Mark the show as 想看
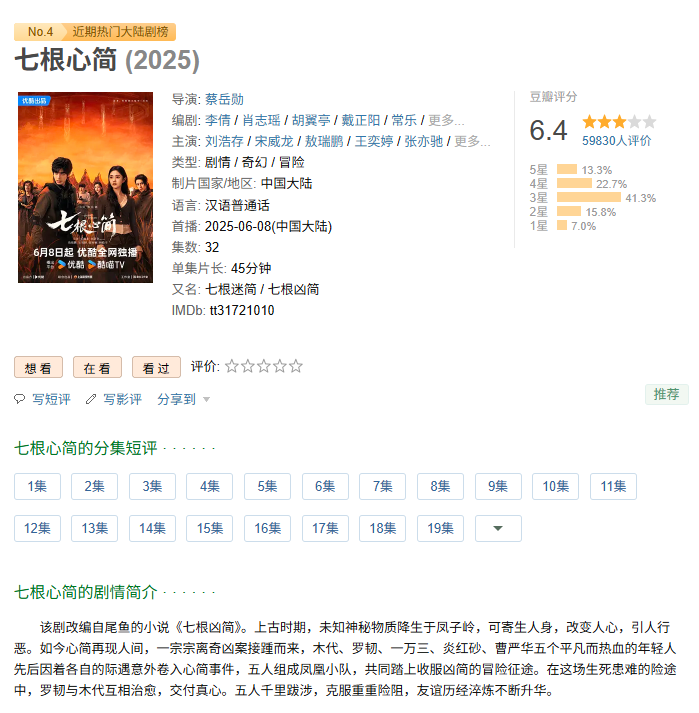699x713 pixels. [38, 367]
